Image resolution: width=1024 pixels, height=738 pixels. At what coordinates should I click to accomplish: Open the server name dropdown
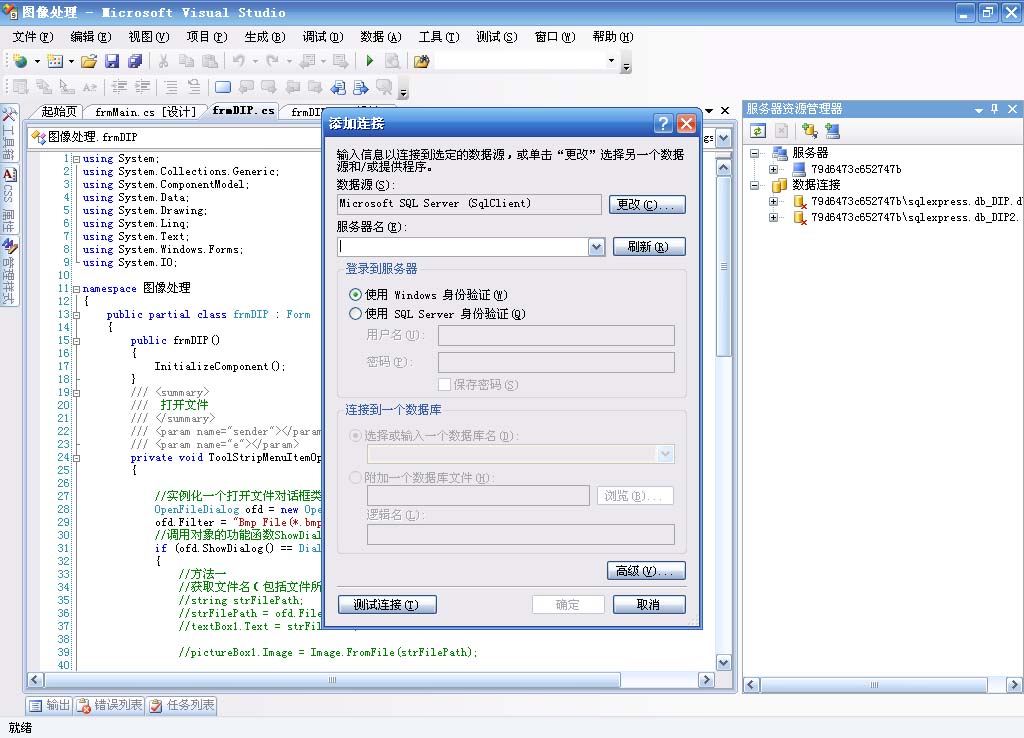tap(596, 247)
